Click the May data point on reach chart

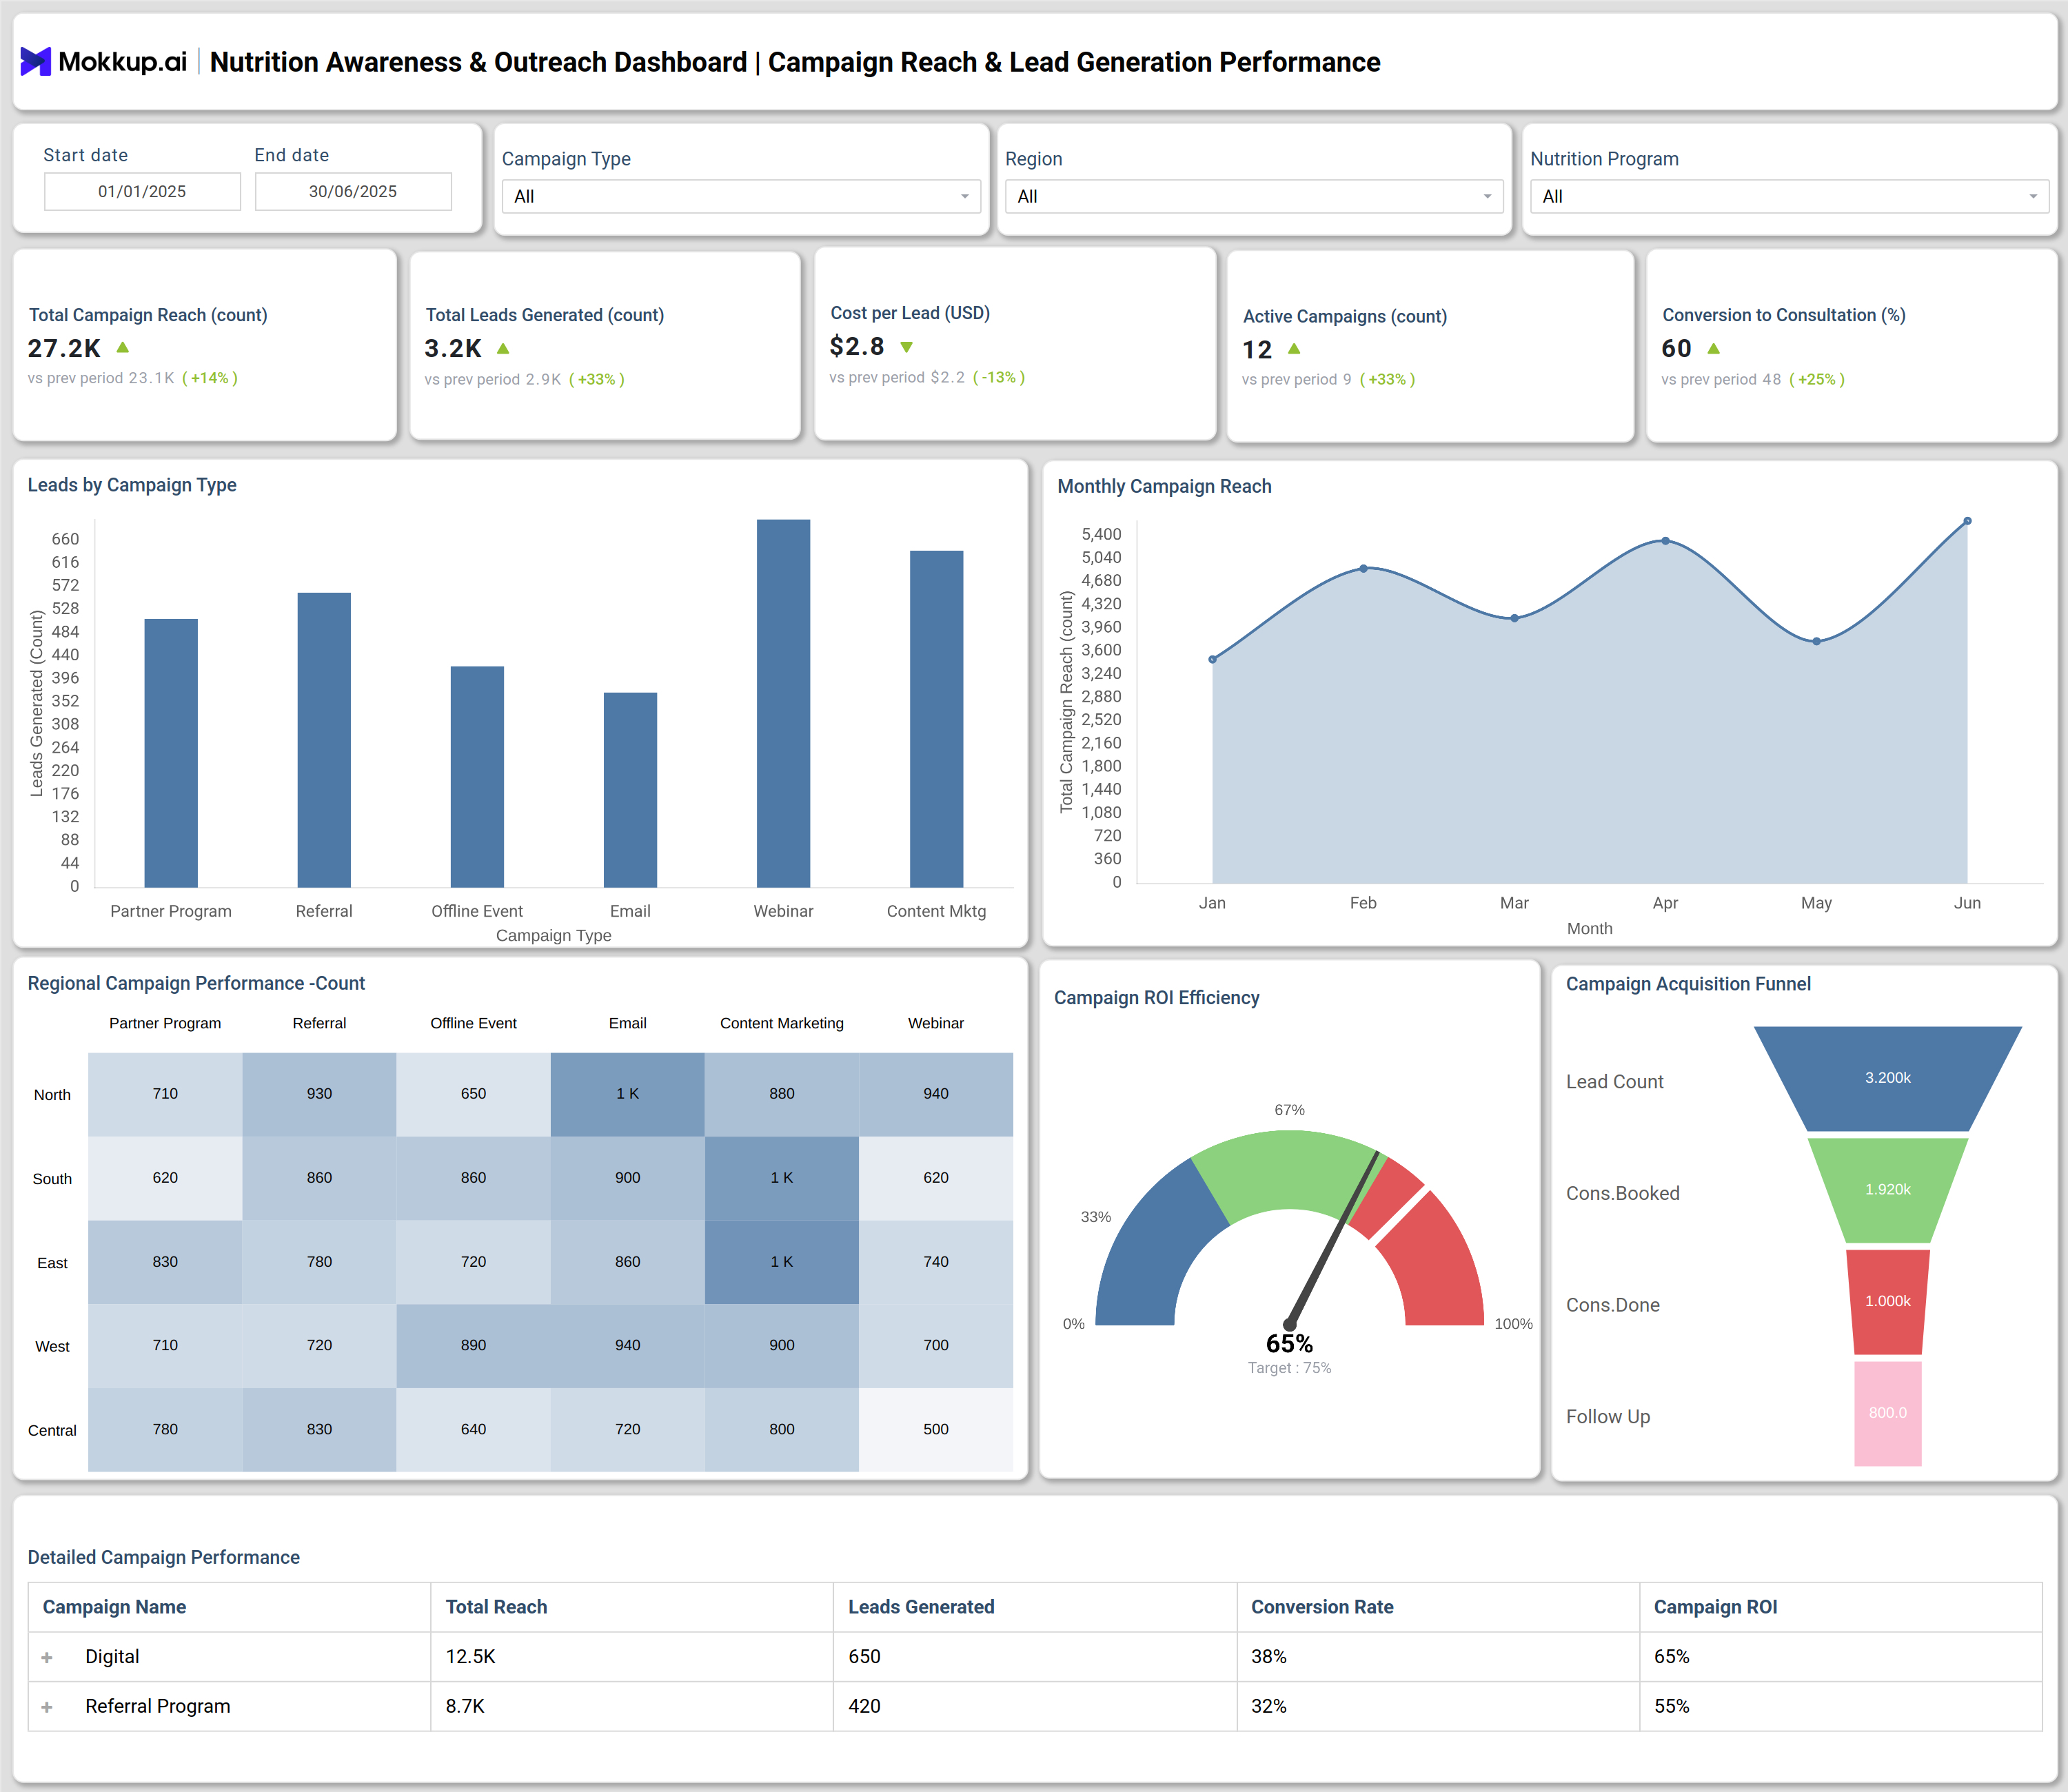[1816, 641]
